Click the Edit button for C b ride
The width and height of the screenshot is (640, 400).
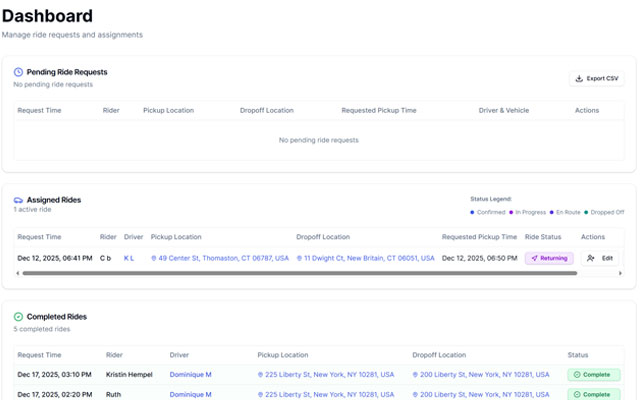click(600, 258)
